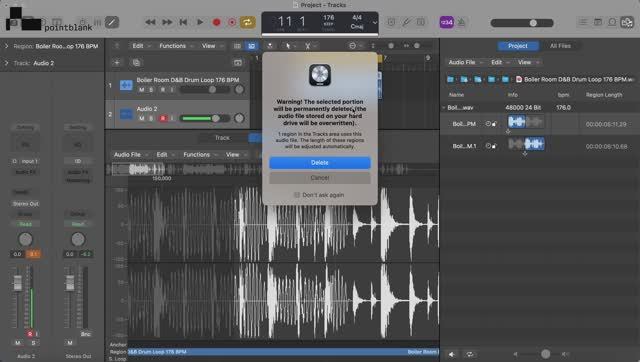Screen dimensions: 640x362
Task: Click the lock icon on Boil...M.1 row
Action: pyautogui.click(x=494, y=146)
